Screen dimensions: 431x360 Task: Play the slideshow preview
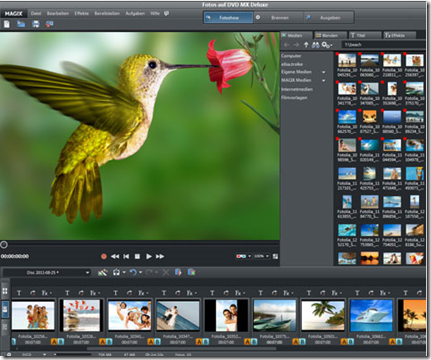149,256
